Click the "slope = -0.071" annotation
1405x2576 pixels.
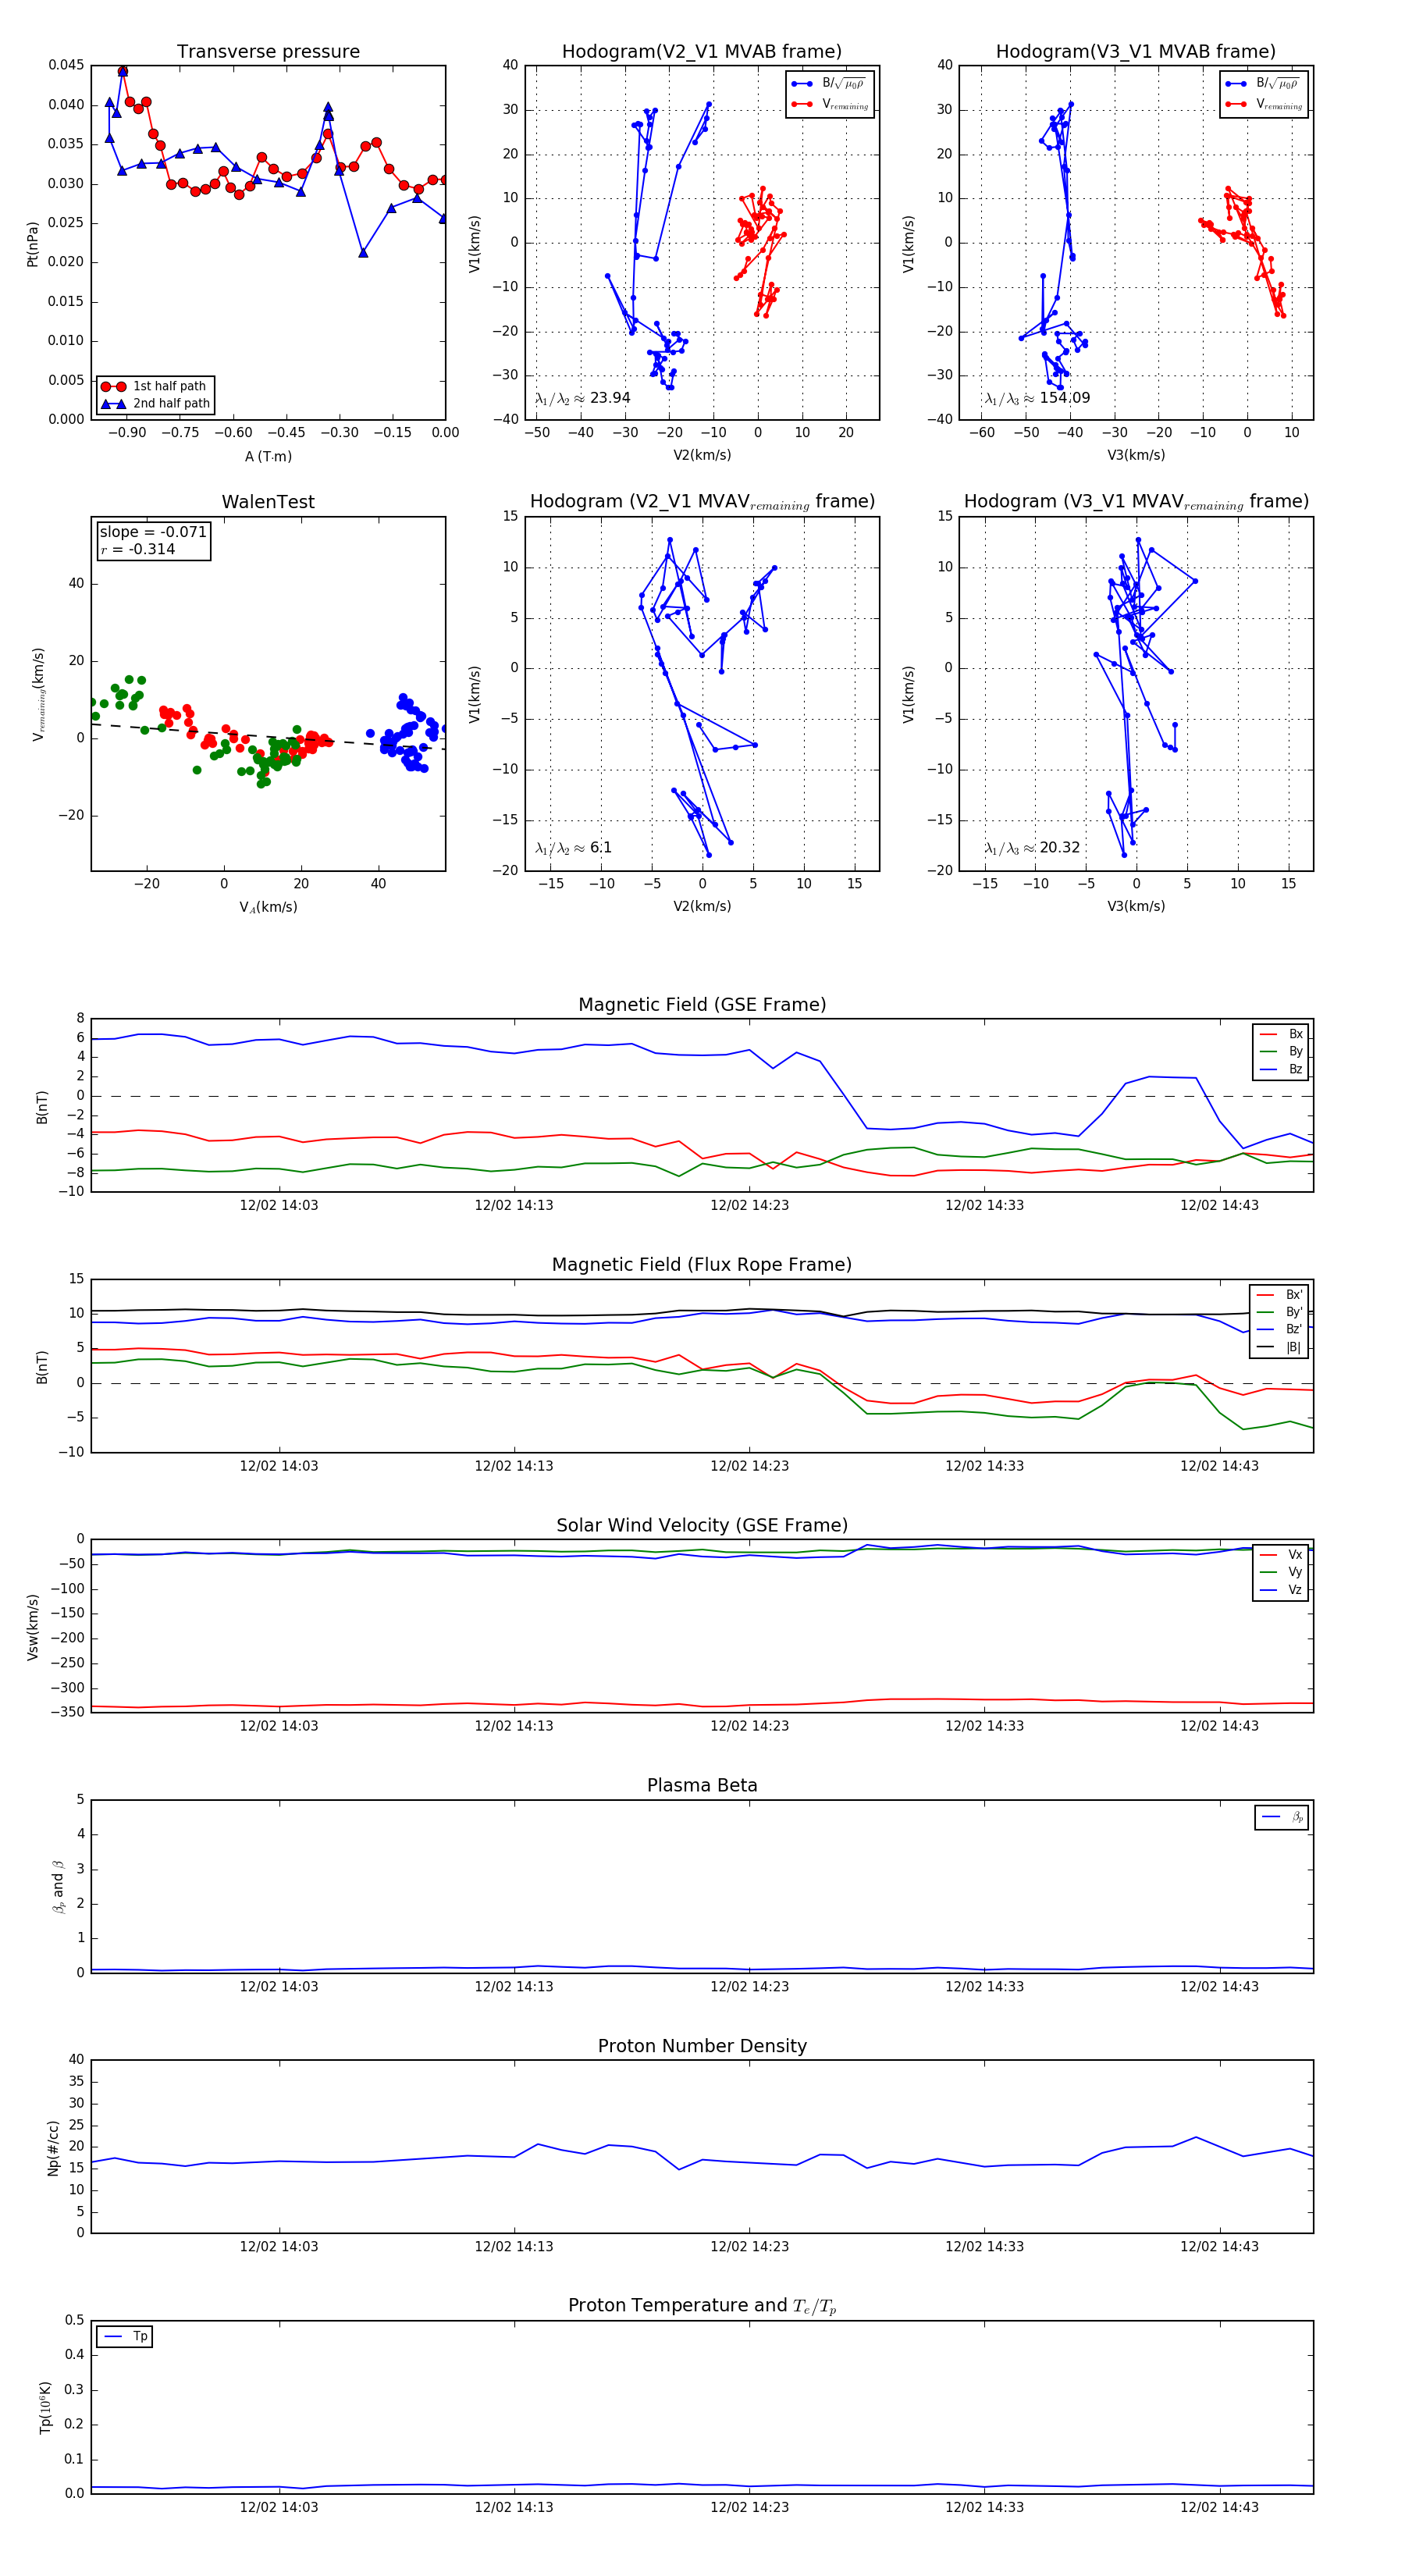(153, 532)
